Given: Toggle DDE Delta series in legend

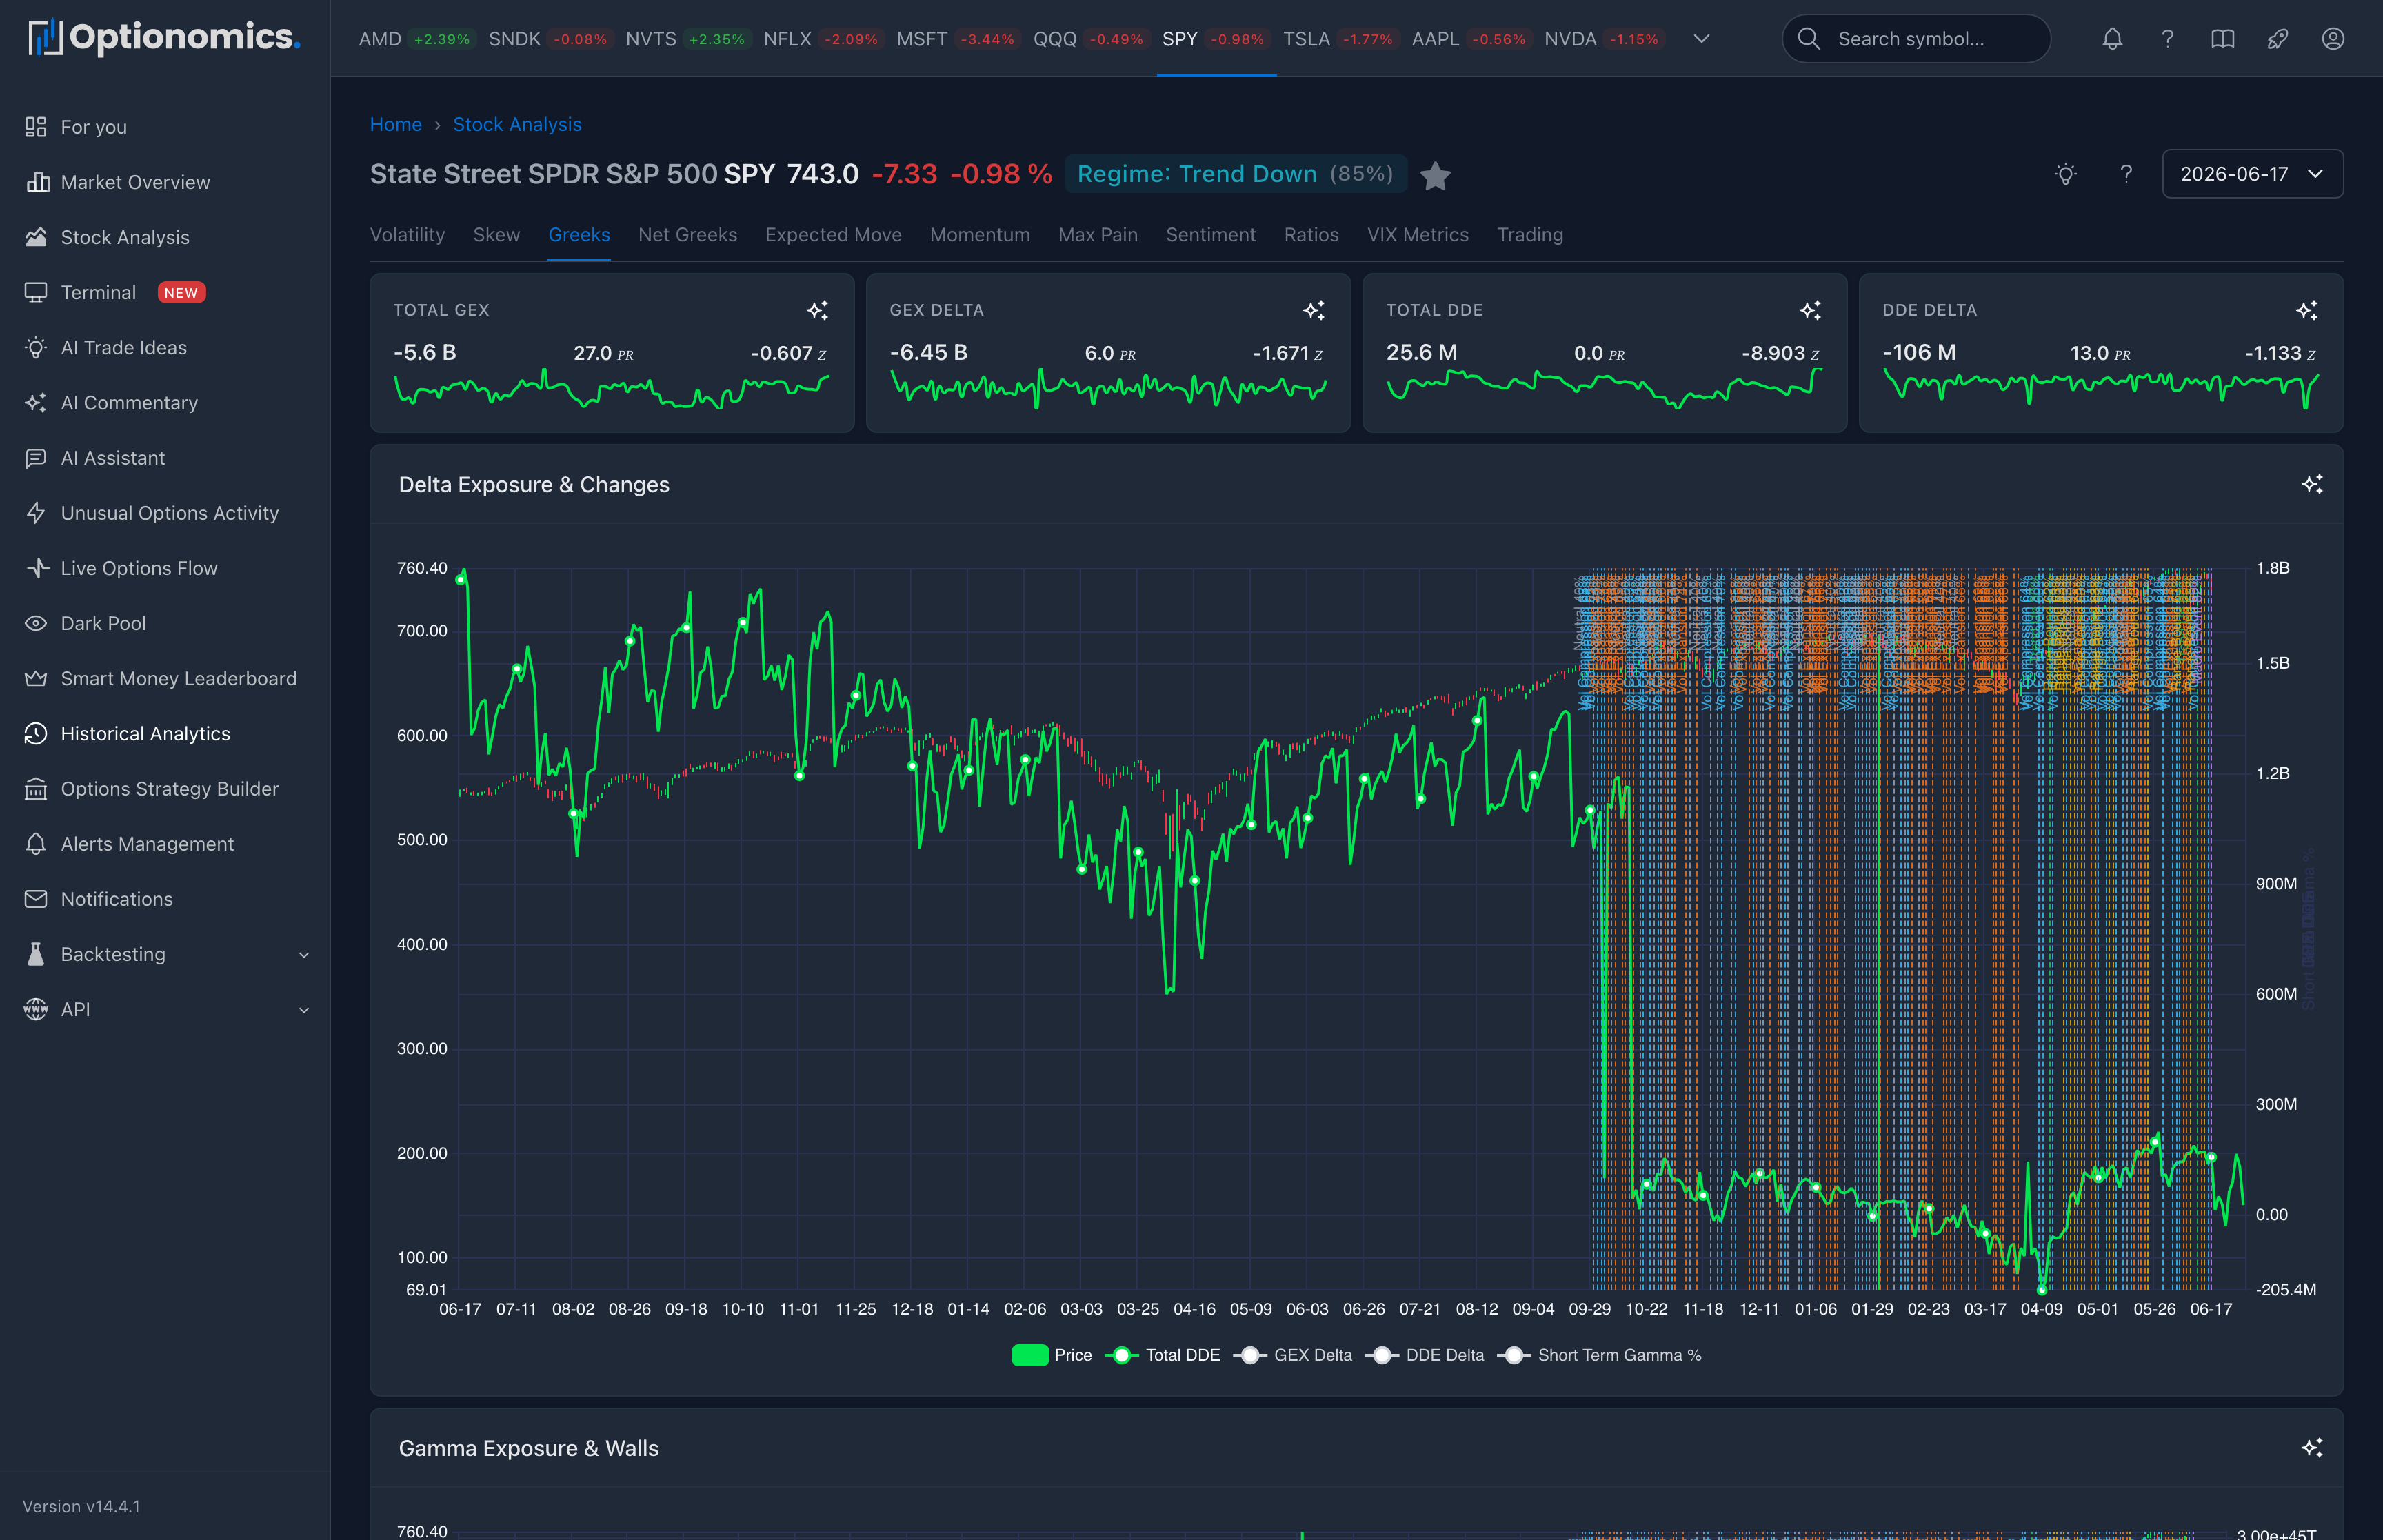Looking at the screenshot, I should [x=1425, y=1355].
